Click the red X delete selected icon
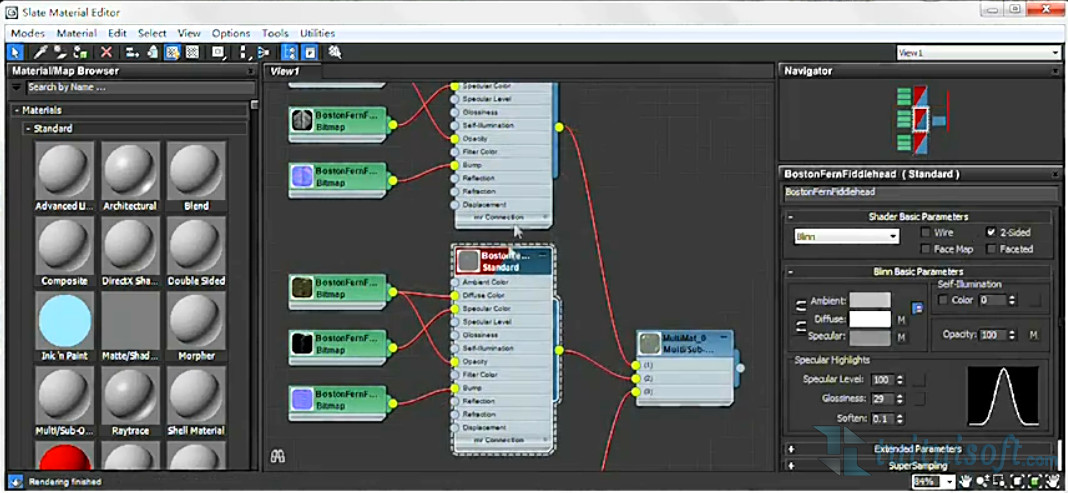Screen dimensions: 1068x493 click(x=106, y=52)
